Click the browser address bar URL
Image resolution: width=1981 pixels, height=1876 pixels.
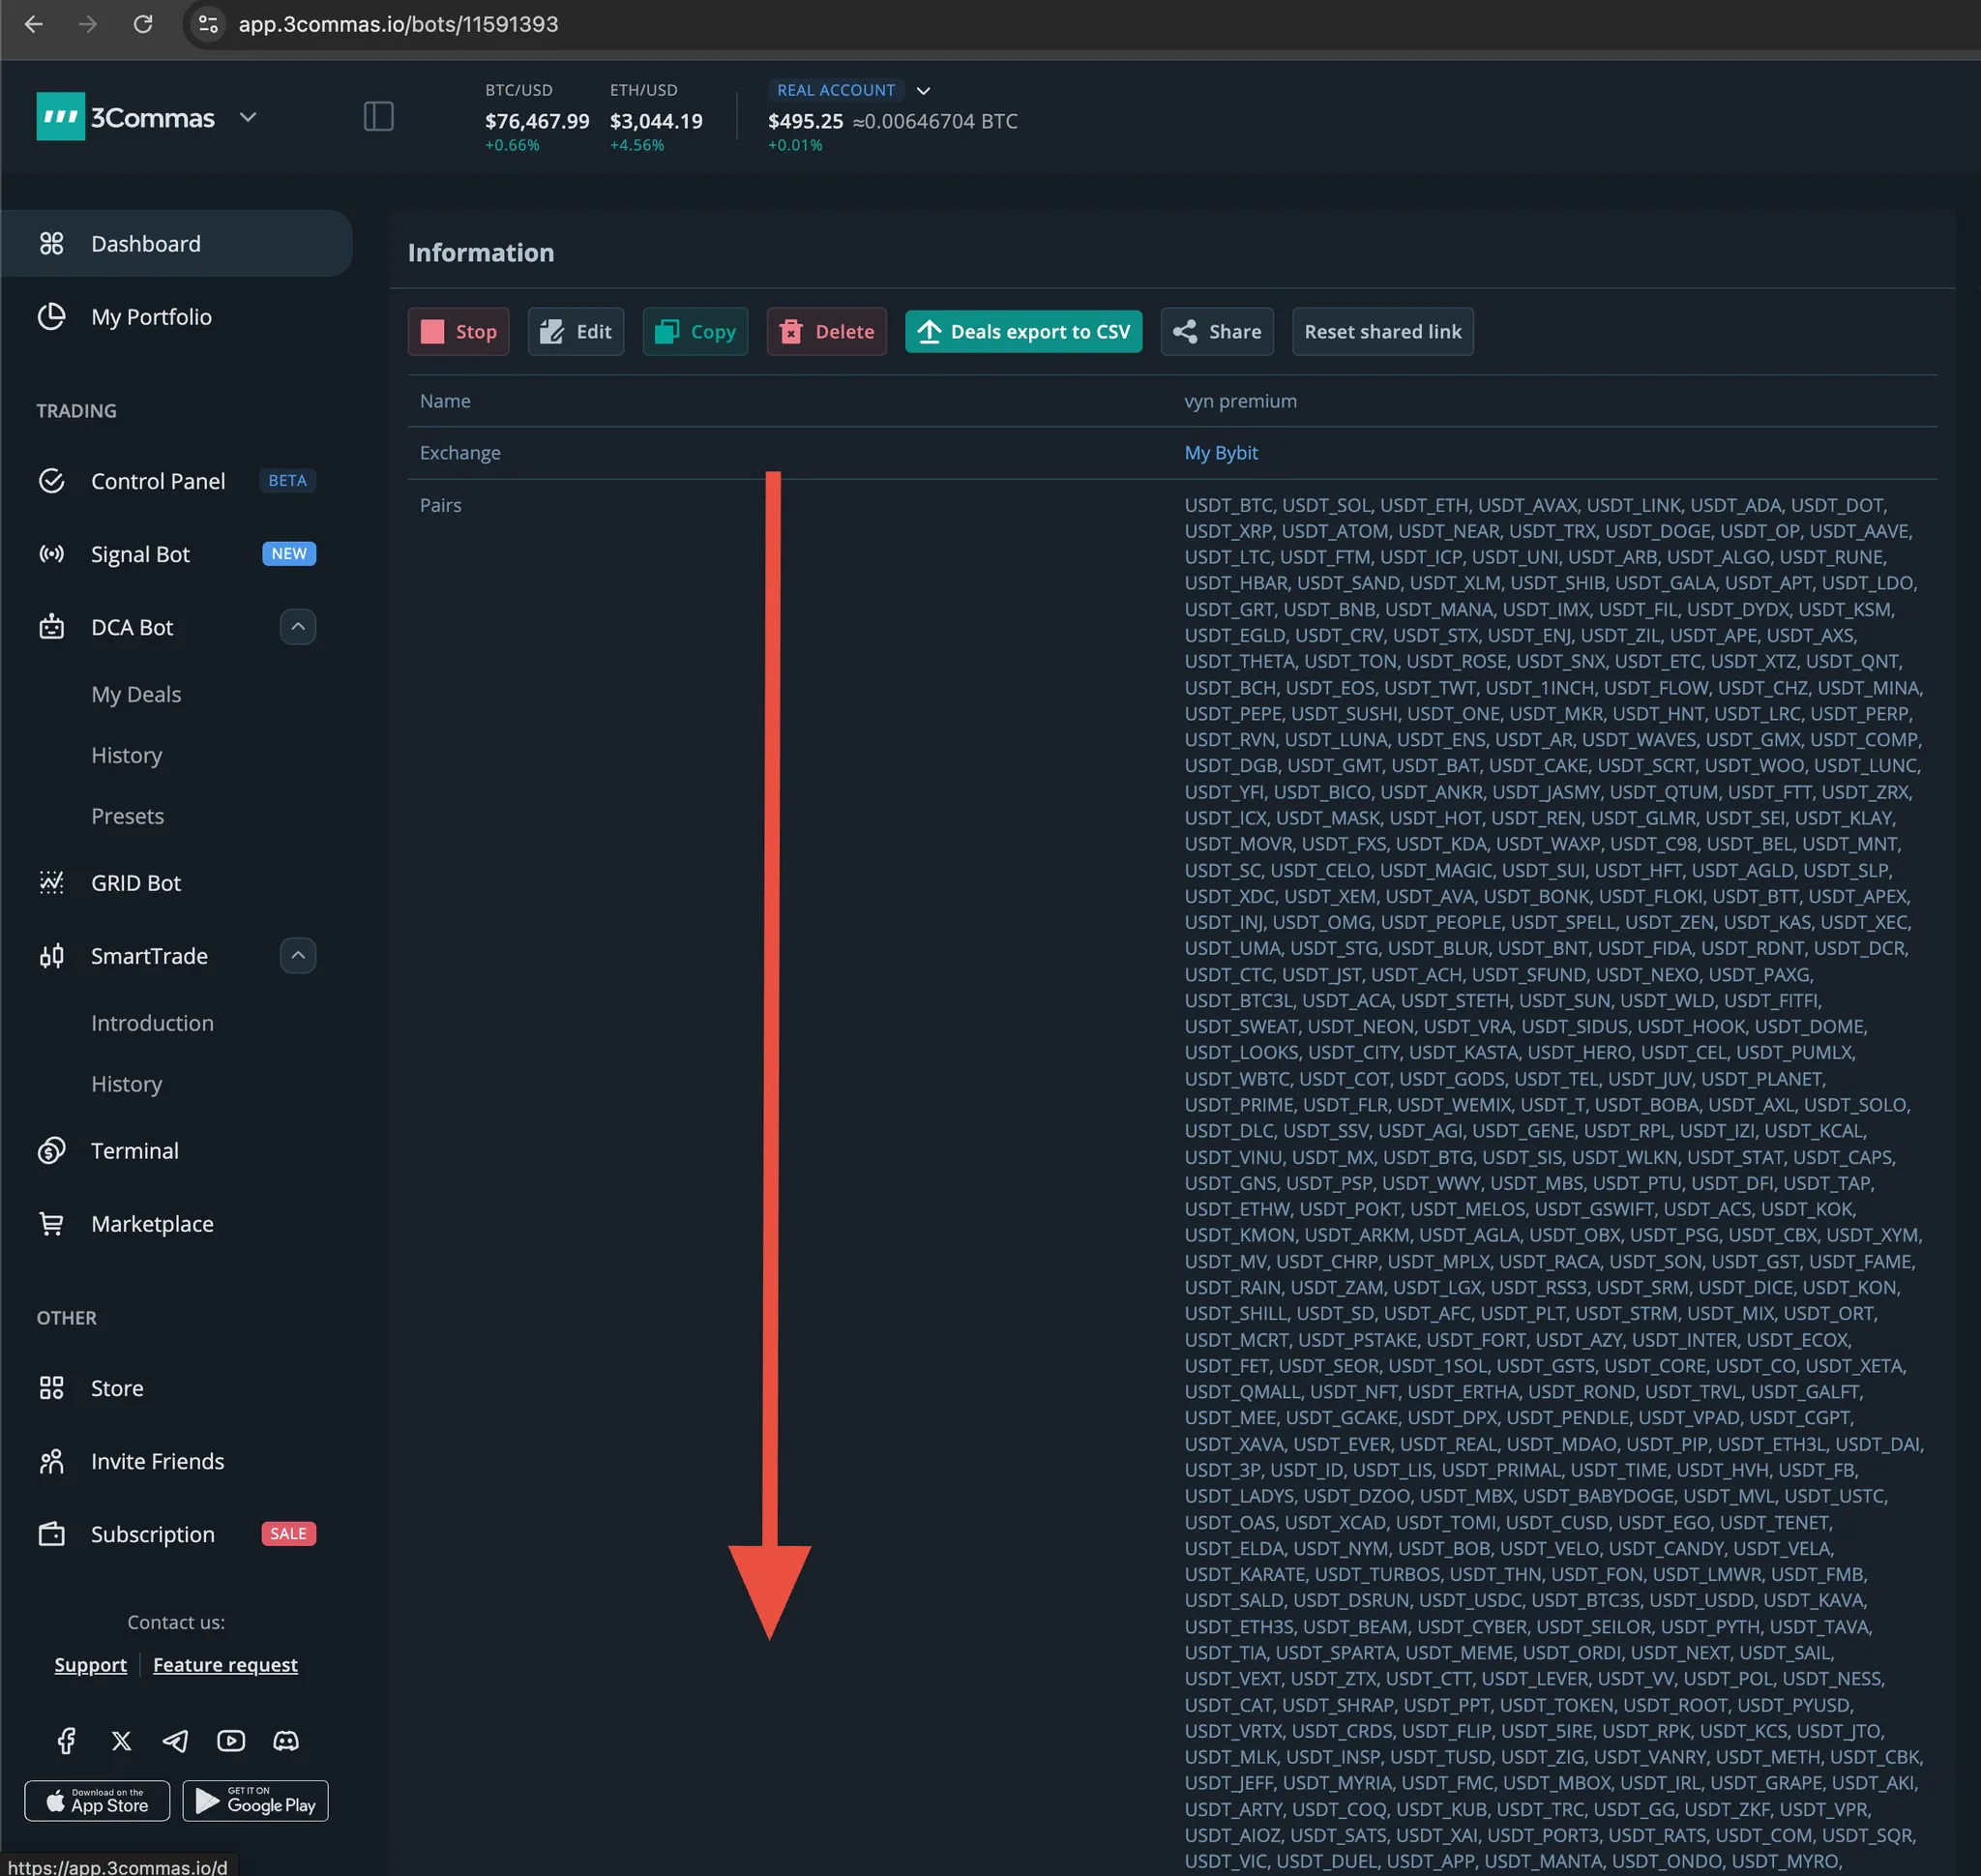(398, 24)
